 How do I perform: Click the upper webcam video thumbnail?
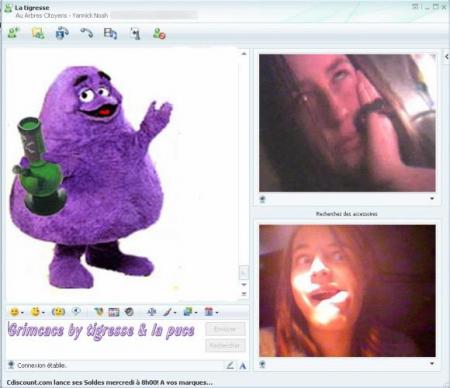point(347,123)
